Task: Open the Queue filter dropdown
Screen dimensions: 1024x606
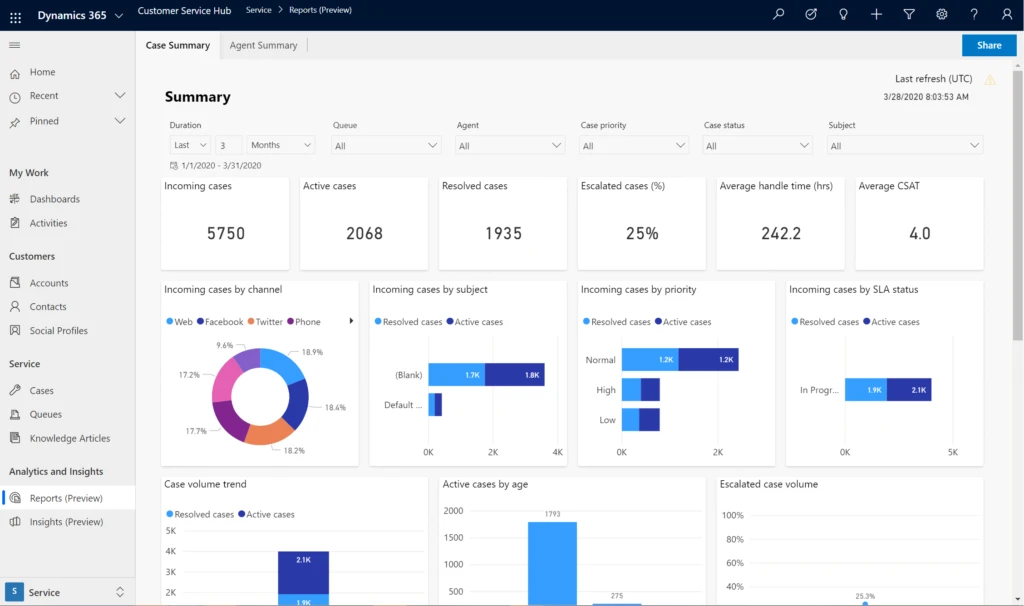Action: click(x=386, y=144)
